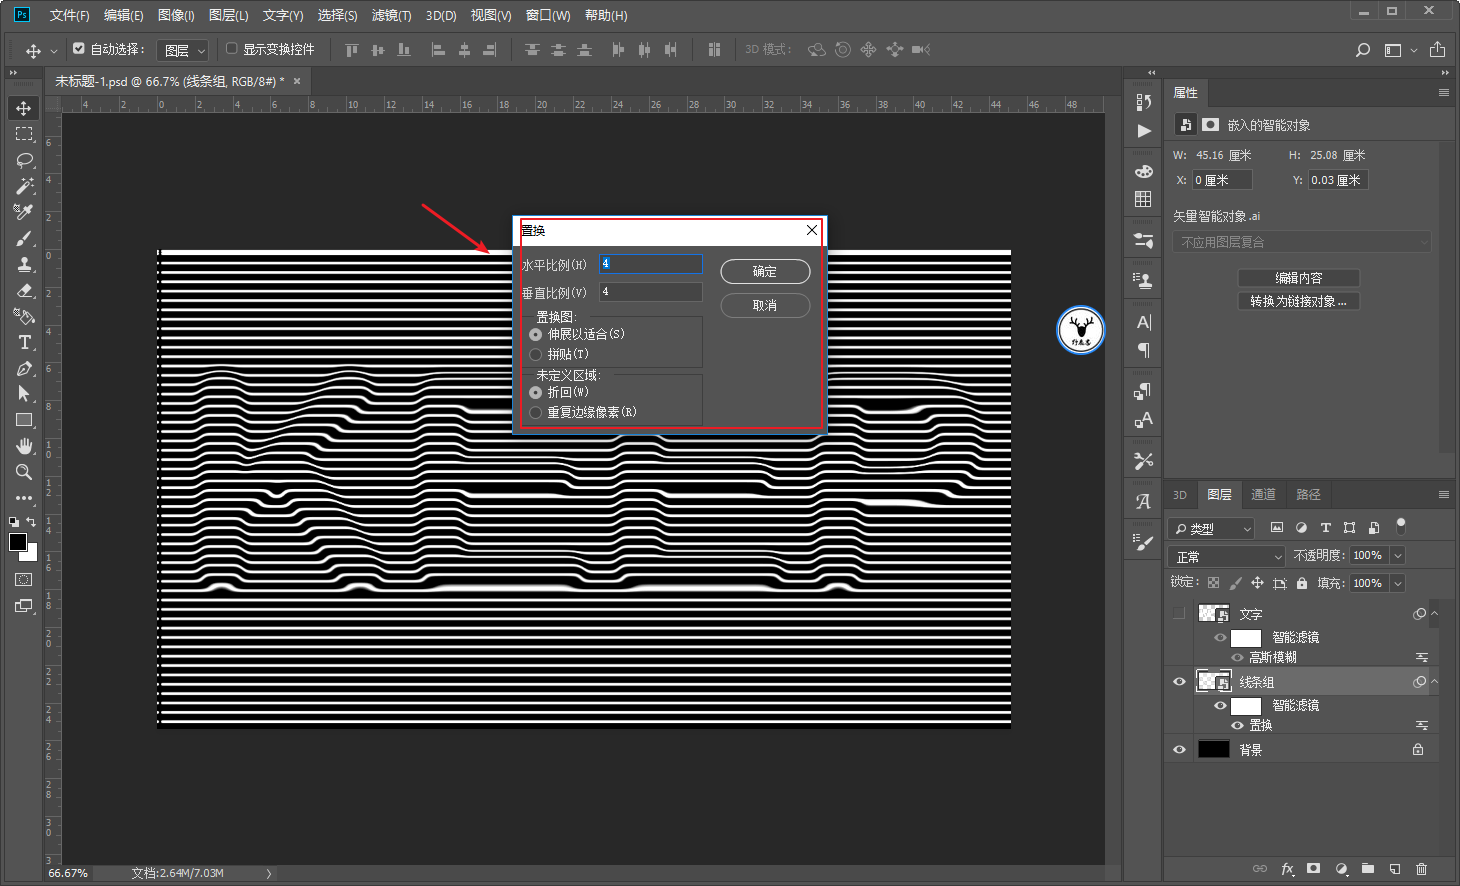Switch to the 路径 tab

1308,494
